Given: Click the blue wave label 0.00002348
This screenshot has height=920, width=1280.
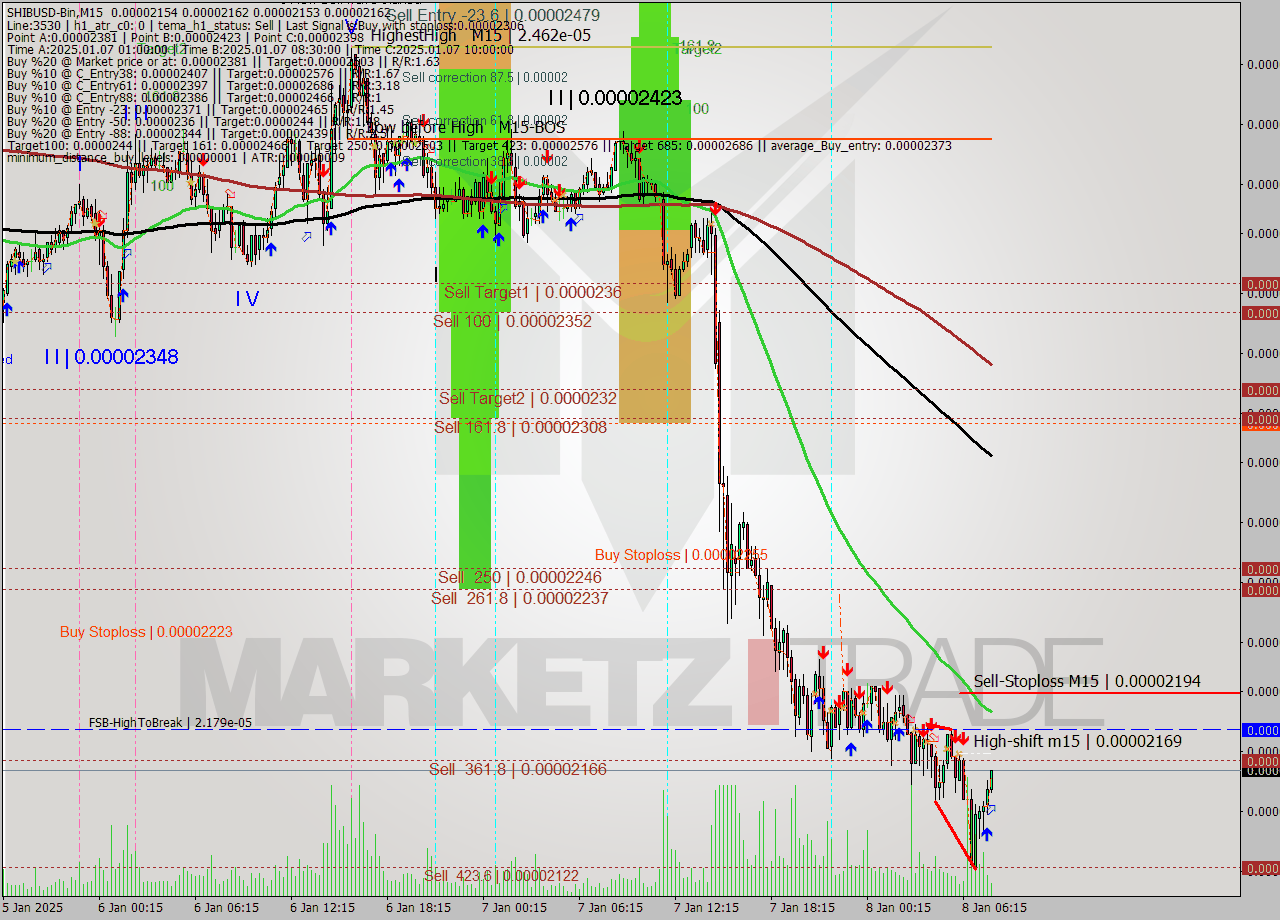Looking at the screenshot, I should pyautogui.click(x=111, y=357).
